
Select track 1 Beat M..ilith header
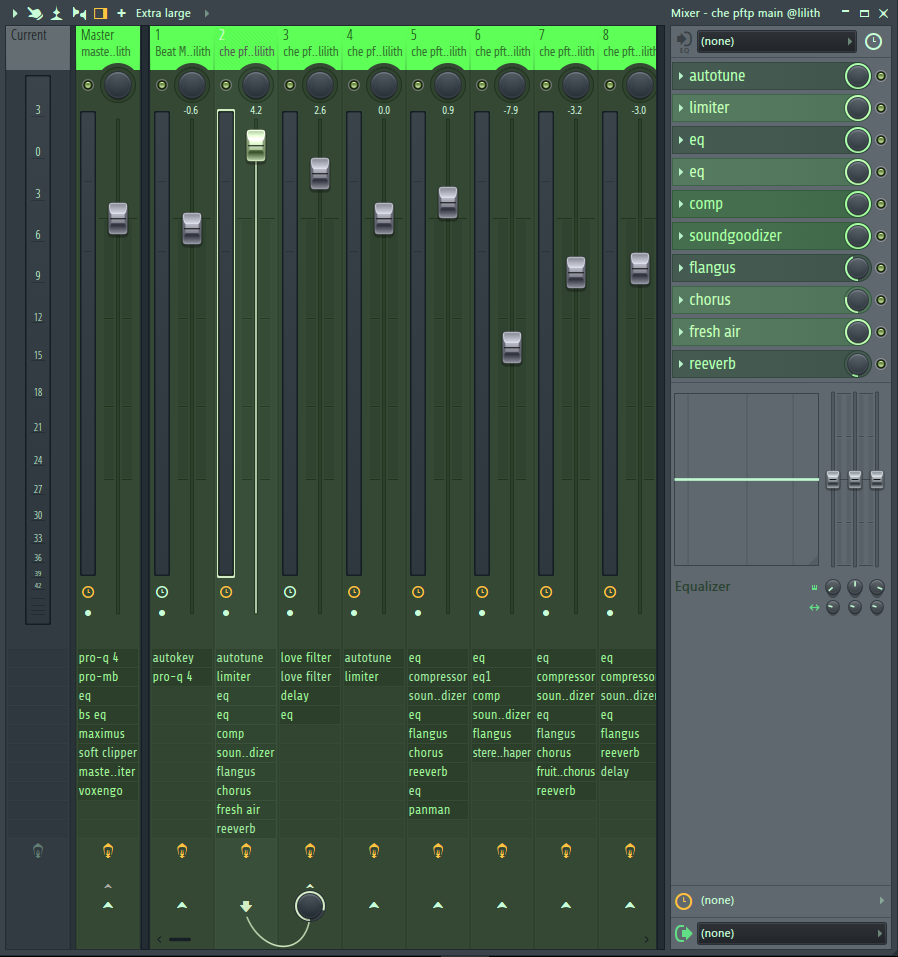click(182, 47)
